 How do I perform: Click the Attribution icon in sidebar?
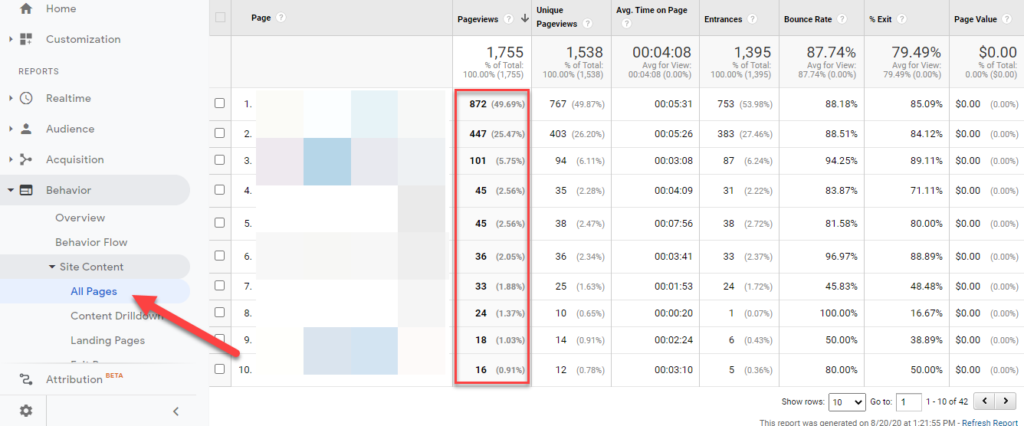(x=26, y=379)
